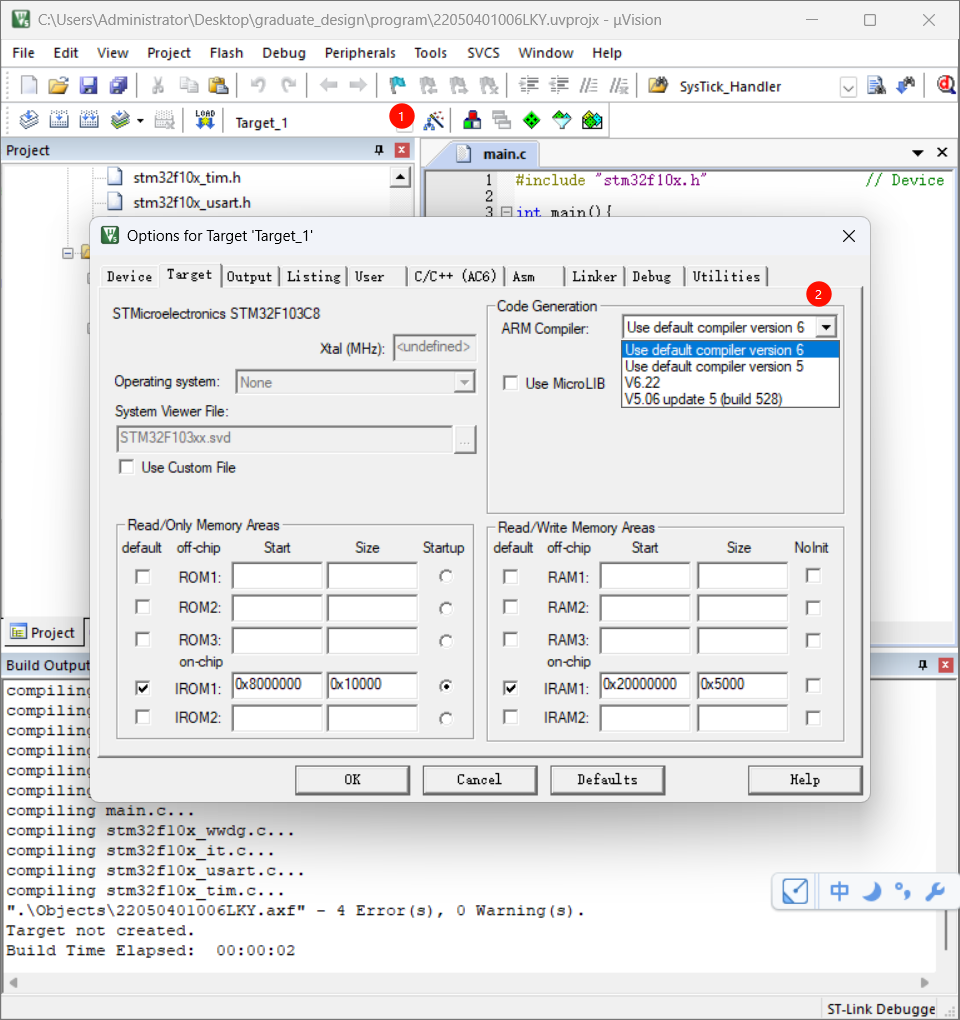
Task: Click the IROM1 Start address field
Action: click(277, 685)
